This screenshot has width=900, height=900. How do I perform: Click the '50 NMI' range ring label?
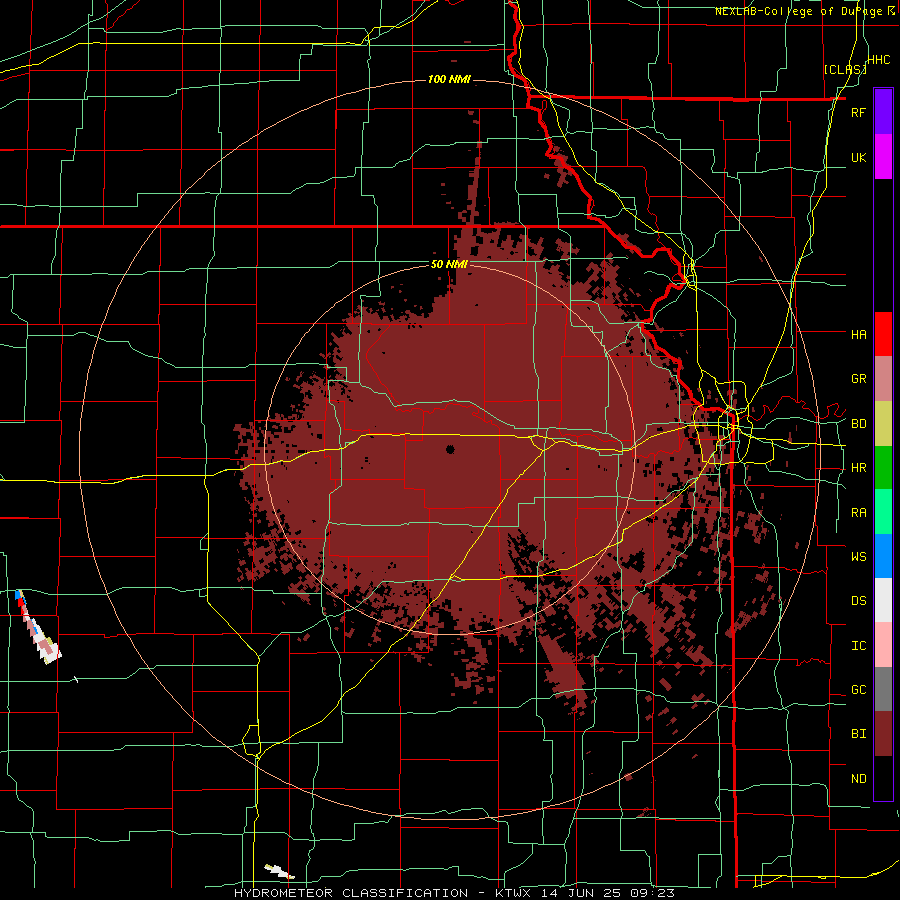click(x=449, y=264)
